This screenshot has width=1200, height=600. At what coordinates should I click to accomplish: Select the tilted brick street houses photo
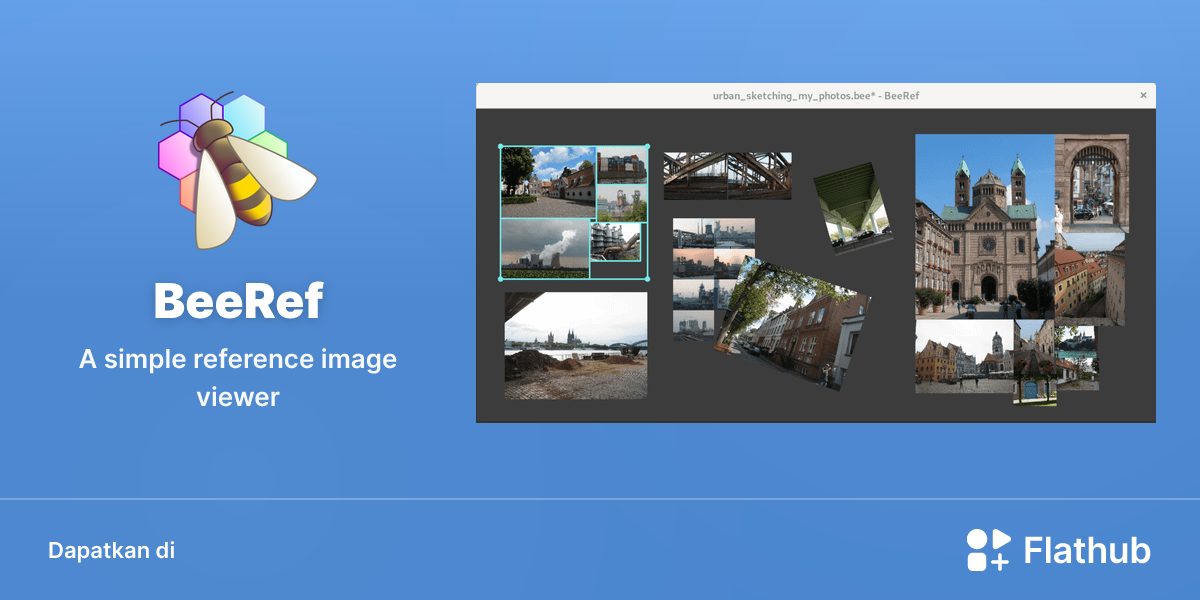click(792, 324)
